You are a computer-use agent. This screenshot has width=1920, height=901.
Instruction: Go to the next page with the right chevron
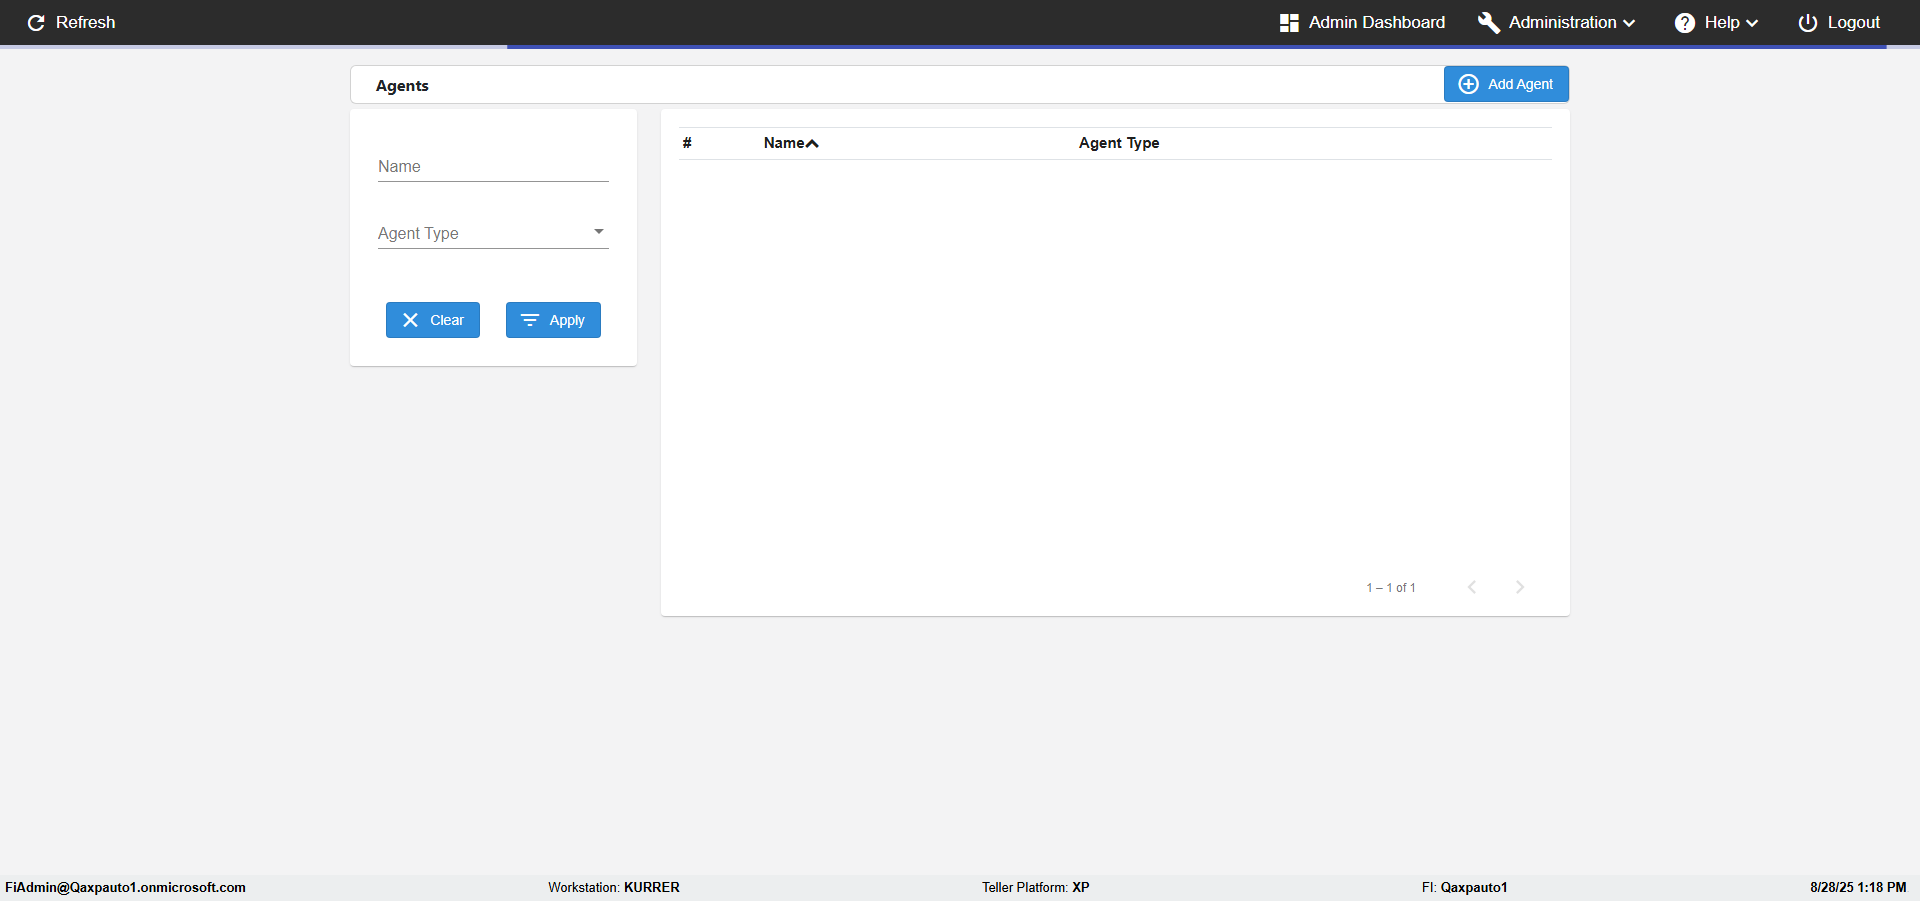click(x=1520, y=587)
